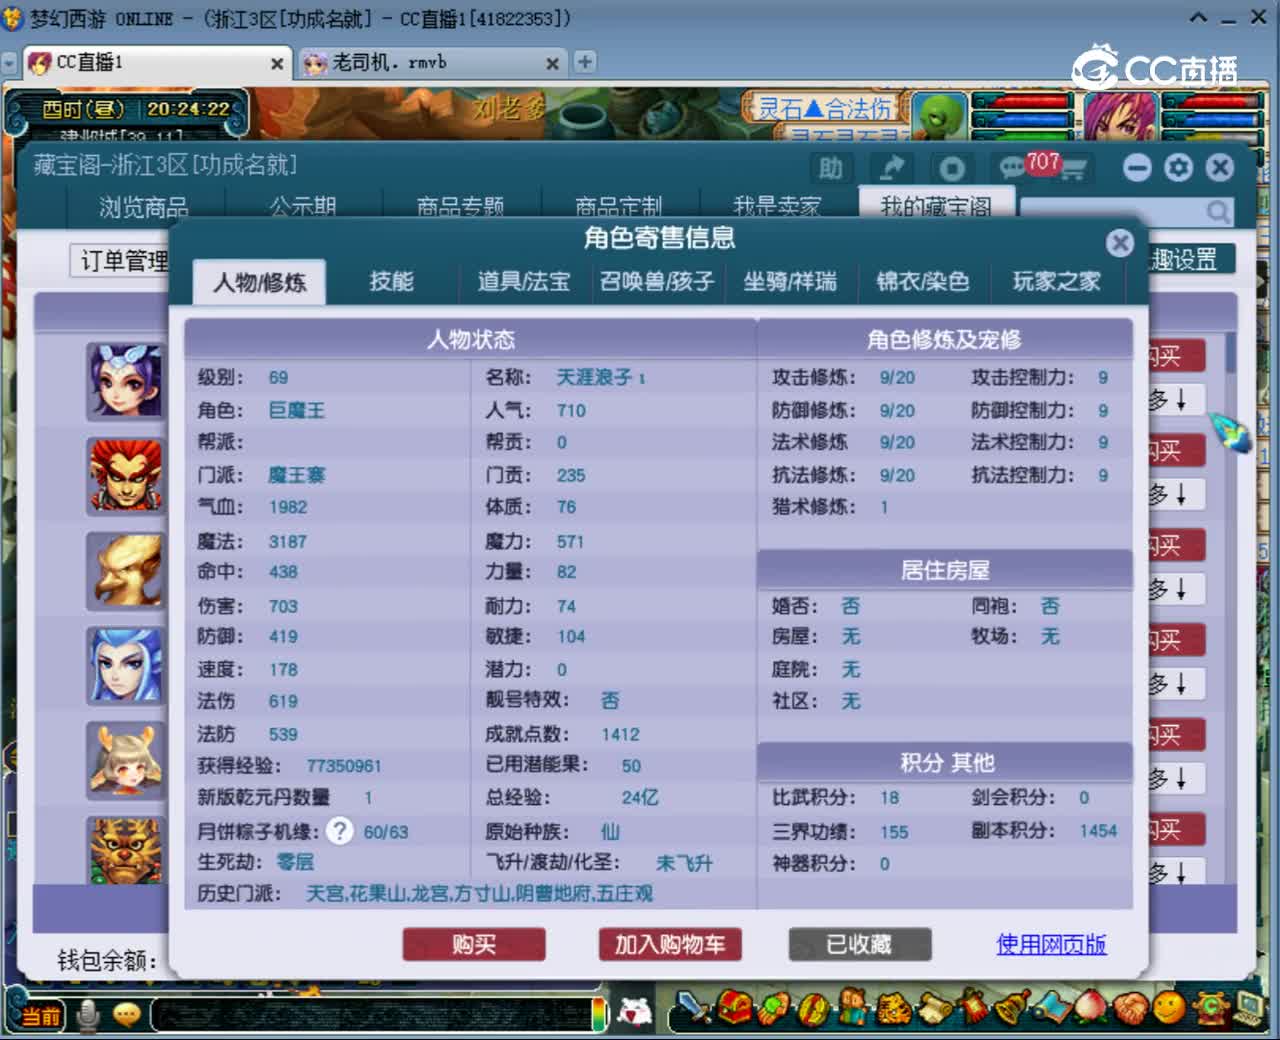Open the parchment scroll quest icon

point(933,1010)
